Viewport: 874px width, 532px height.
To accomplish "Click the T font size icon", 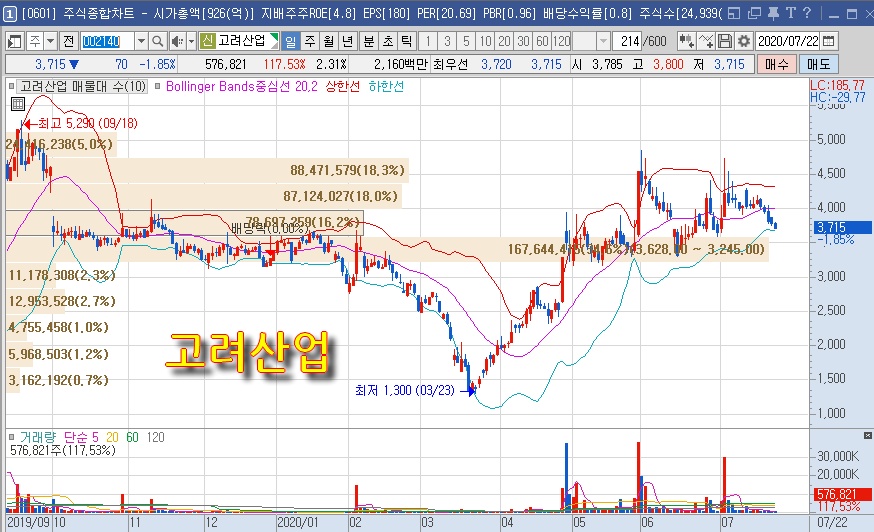I will (790, 13).
